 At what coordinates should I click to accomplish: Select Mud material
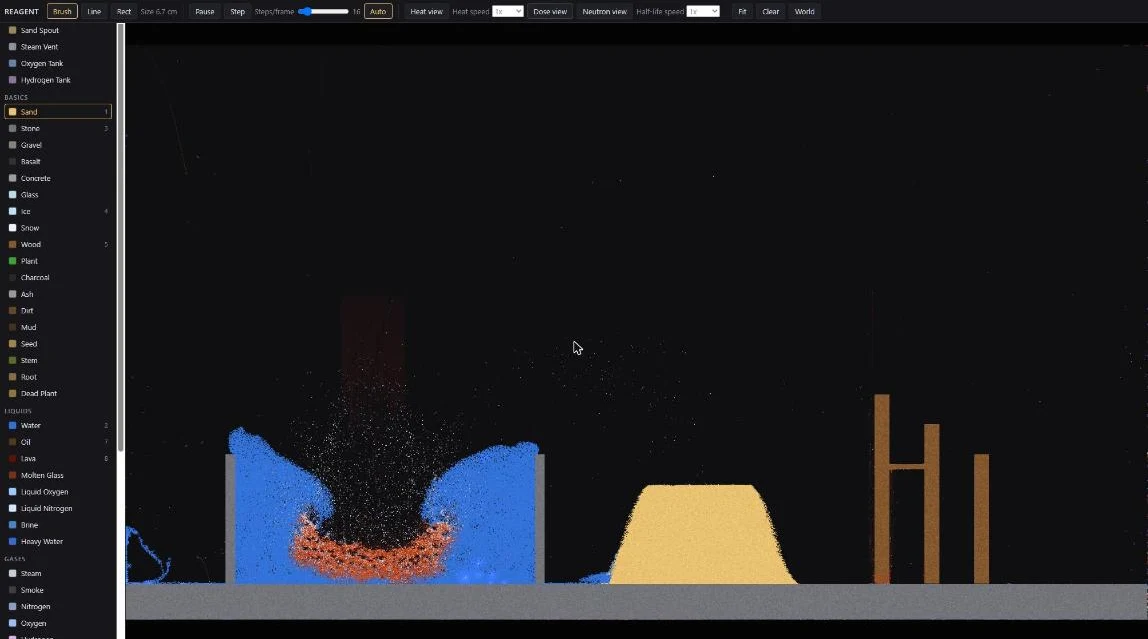pos(58,327)
